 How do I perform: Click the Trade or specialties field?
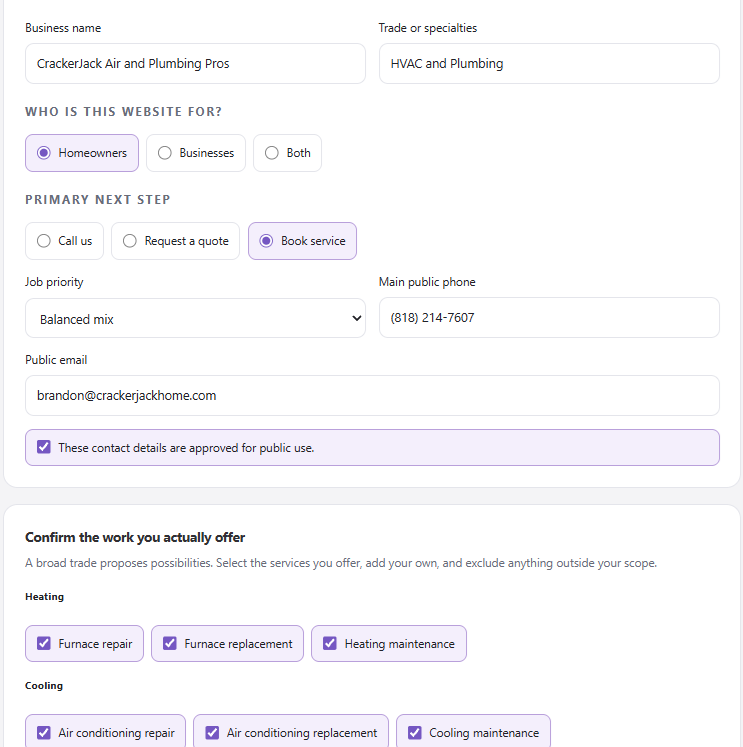coord(549,64)
